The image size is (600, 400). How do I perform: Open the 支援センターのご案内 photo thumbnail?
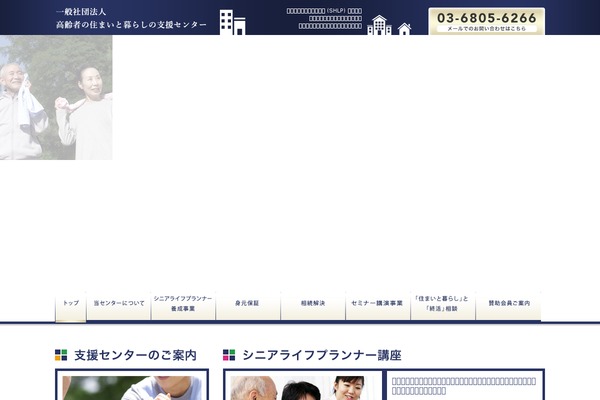[132, 388]
